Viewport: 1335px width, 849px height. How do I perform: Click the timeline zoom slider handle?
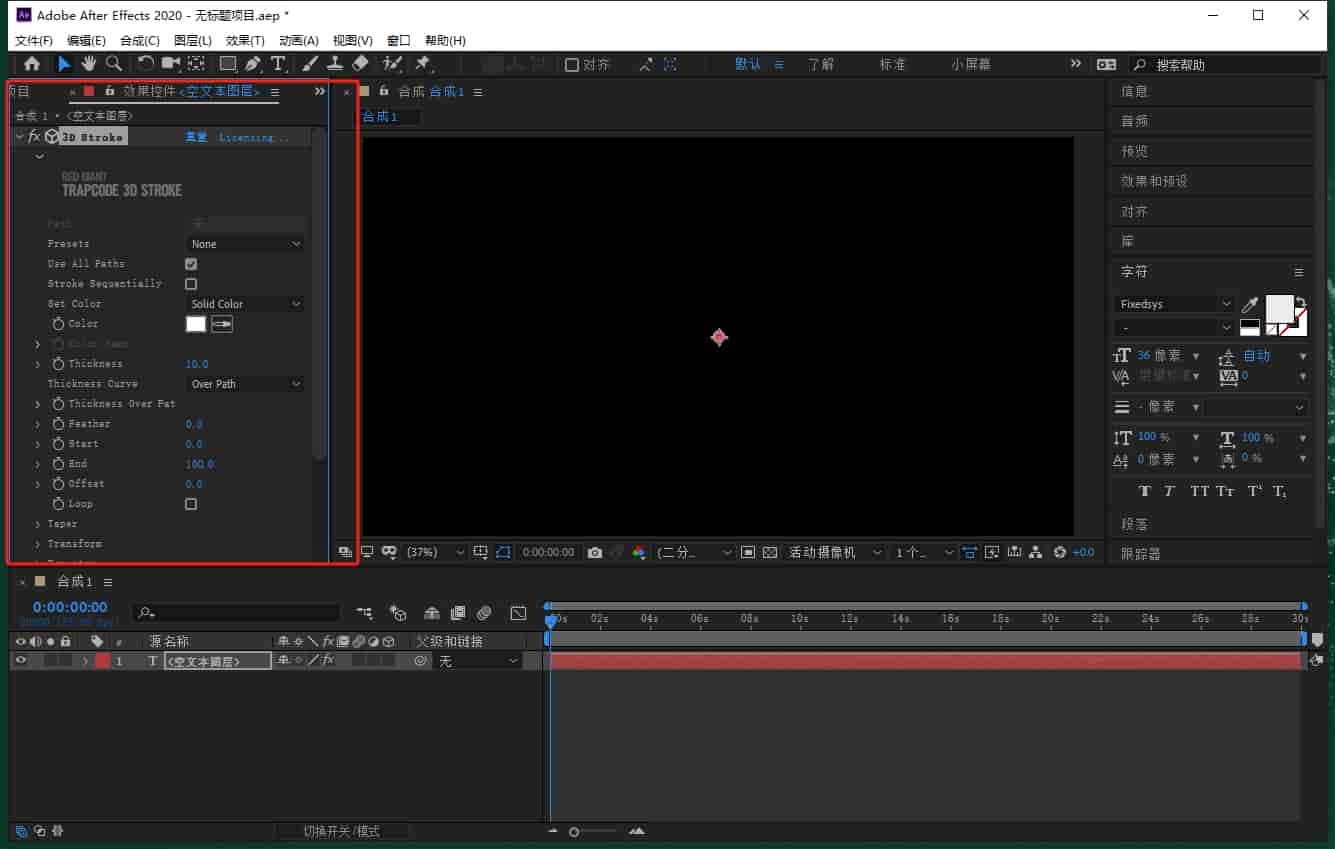(574, 832)
